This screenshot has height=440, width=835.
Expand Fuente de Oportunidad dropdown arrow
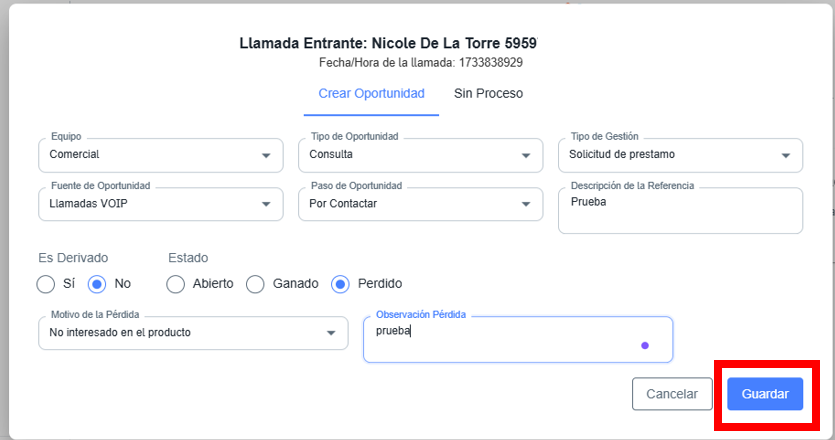click(266, 204)
